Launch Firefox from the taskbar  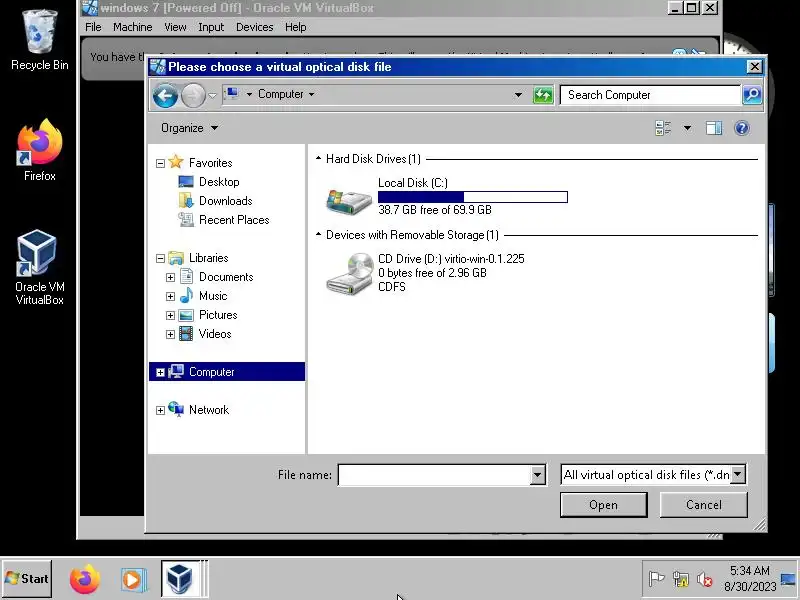[85, 579]
